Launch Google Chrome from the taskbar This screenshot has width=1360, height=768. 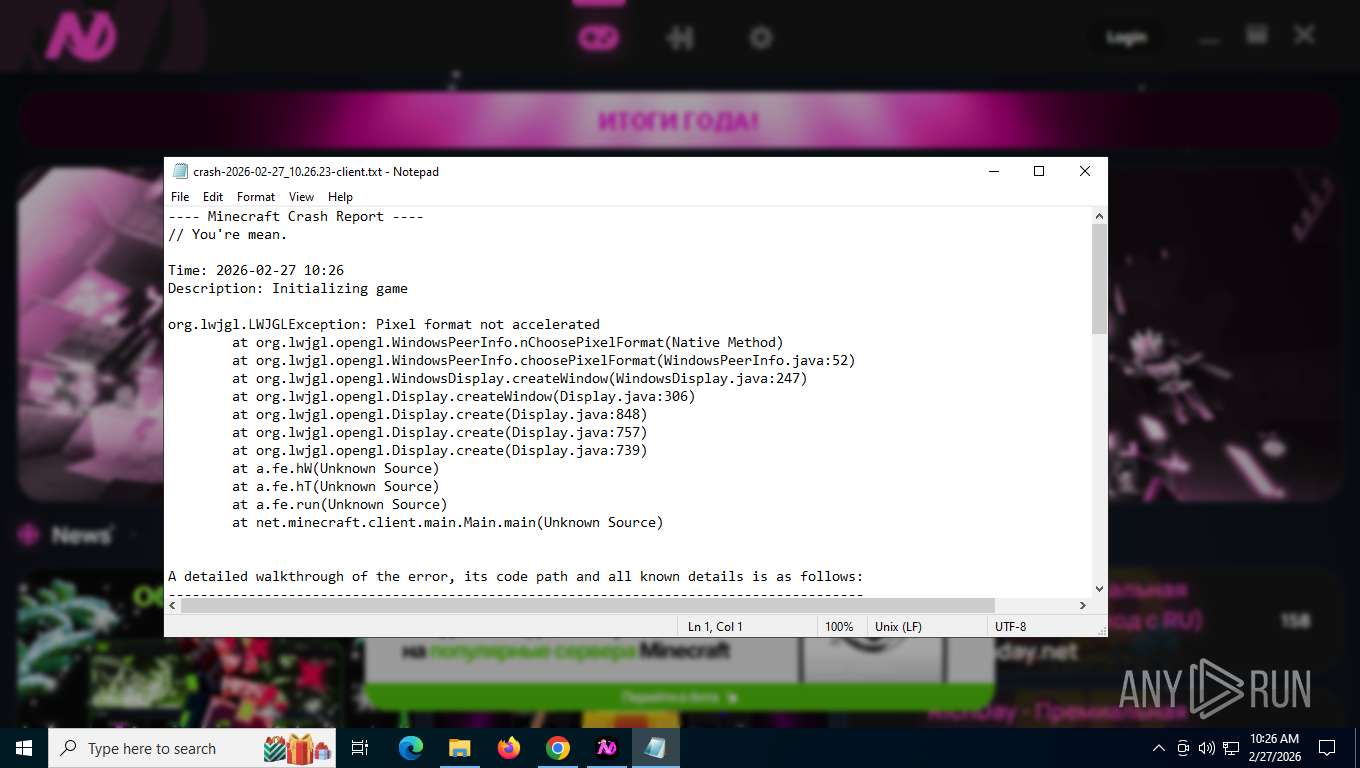pyautogui.click(x=558, y=748)
